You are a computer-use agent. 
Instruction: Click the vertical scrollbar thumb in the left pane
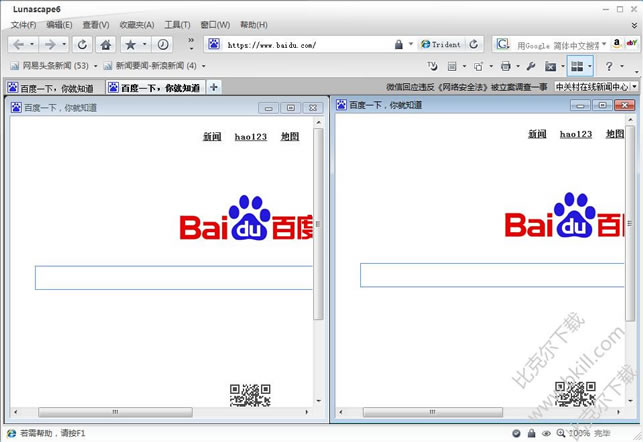(x=318, y=224)
